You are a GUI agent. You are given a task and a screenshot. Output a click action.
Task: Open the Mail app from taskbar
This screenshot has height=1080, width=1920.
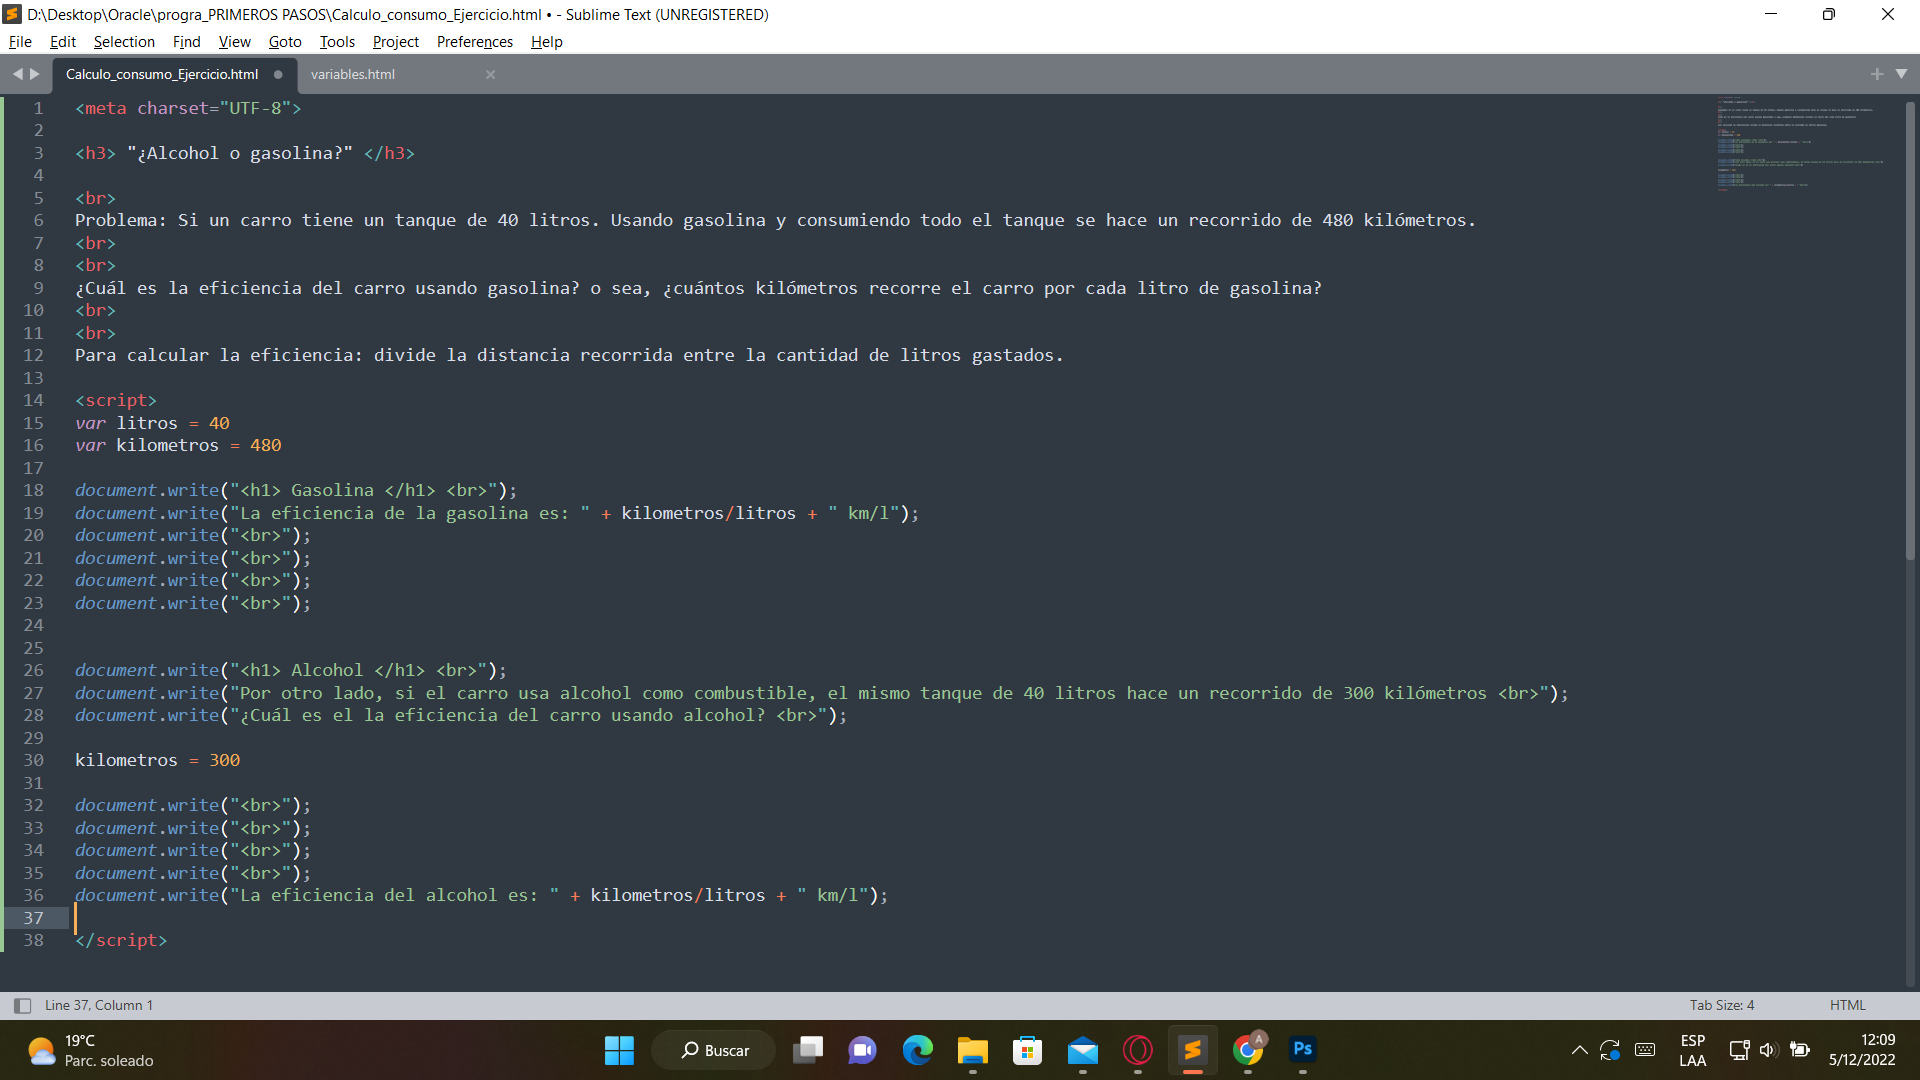tap(1082, 1050)
